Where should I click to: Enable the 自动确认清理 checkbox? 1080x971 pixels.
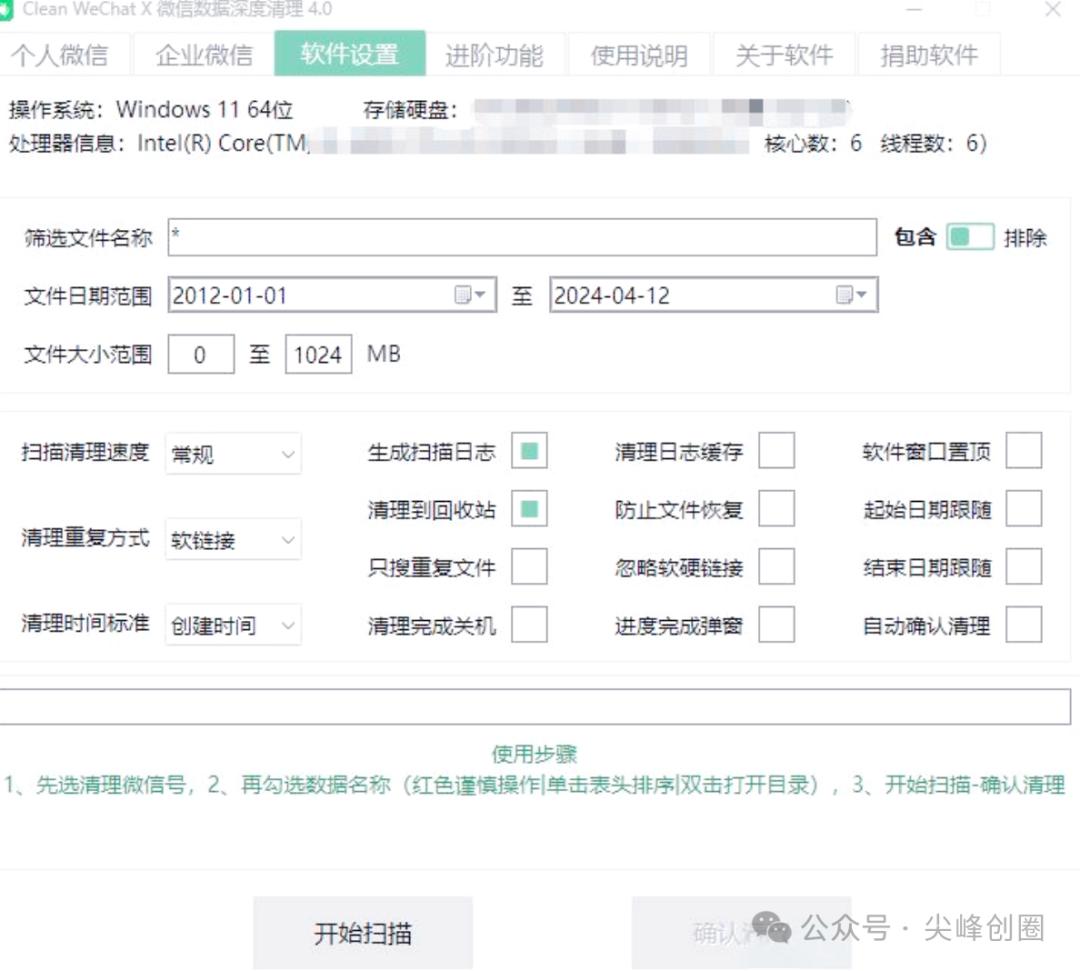pyautogui.click(x=1024, y=625)
